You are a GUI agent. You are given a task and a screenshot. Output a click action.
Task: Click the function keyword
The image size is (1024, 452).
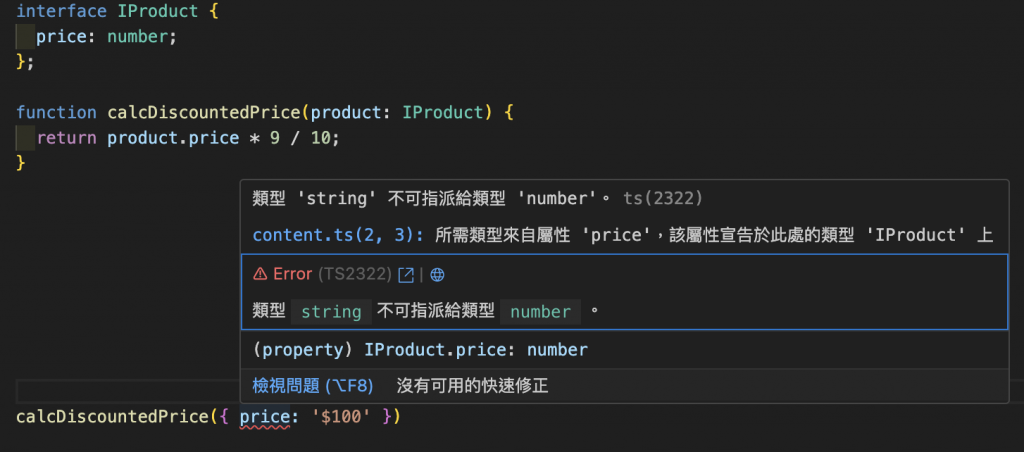tap(56, 112)
